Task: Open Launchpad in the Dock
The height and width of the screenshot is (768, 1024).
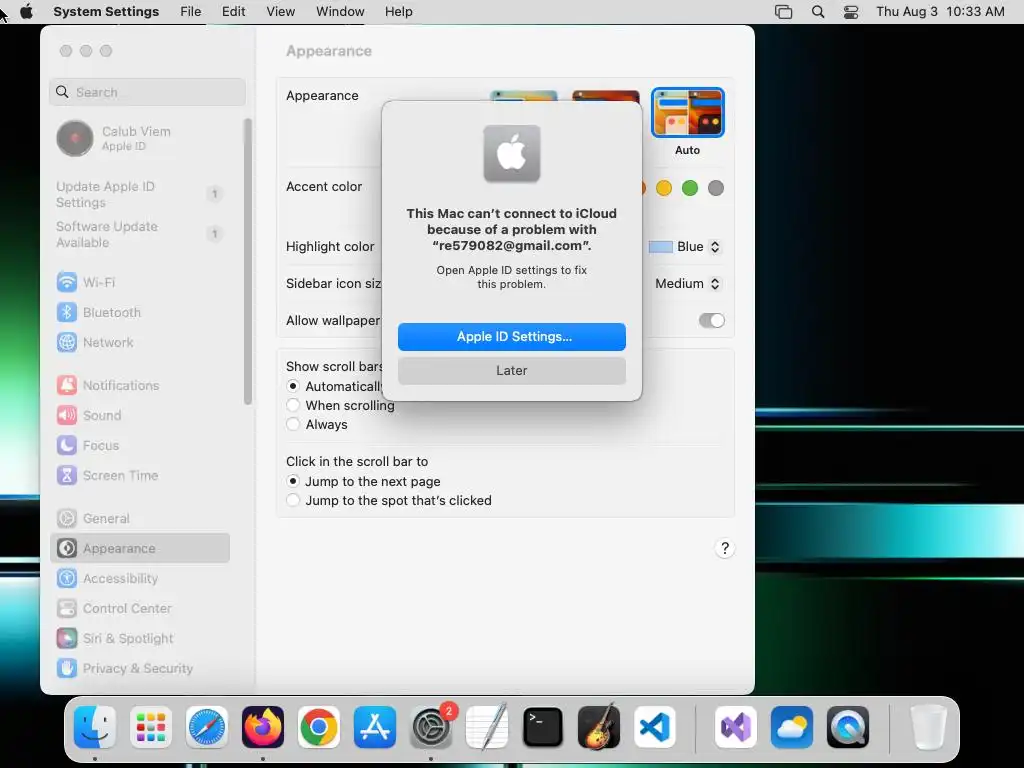Action: click(x=151, y=727)
